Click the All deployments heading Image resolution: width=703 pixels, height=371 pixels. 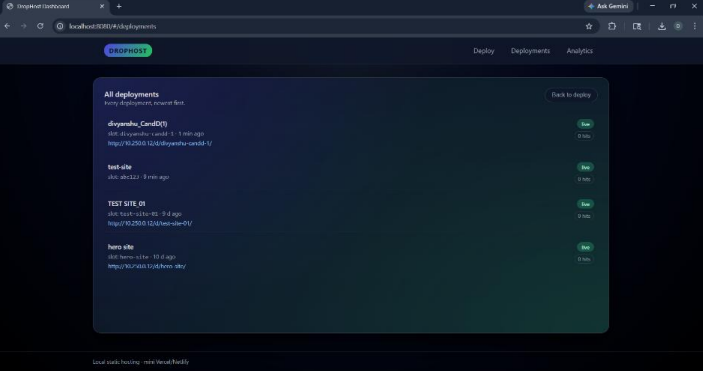click(131, 94)
